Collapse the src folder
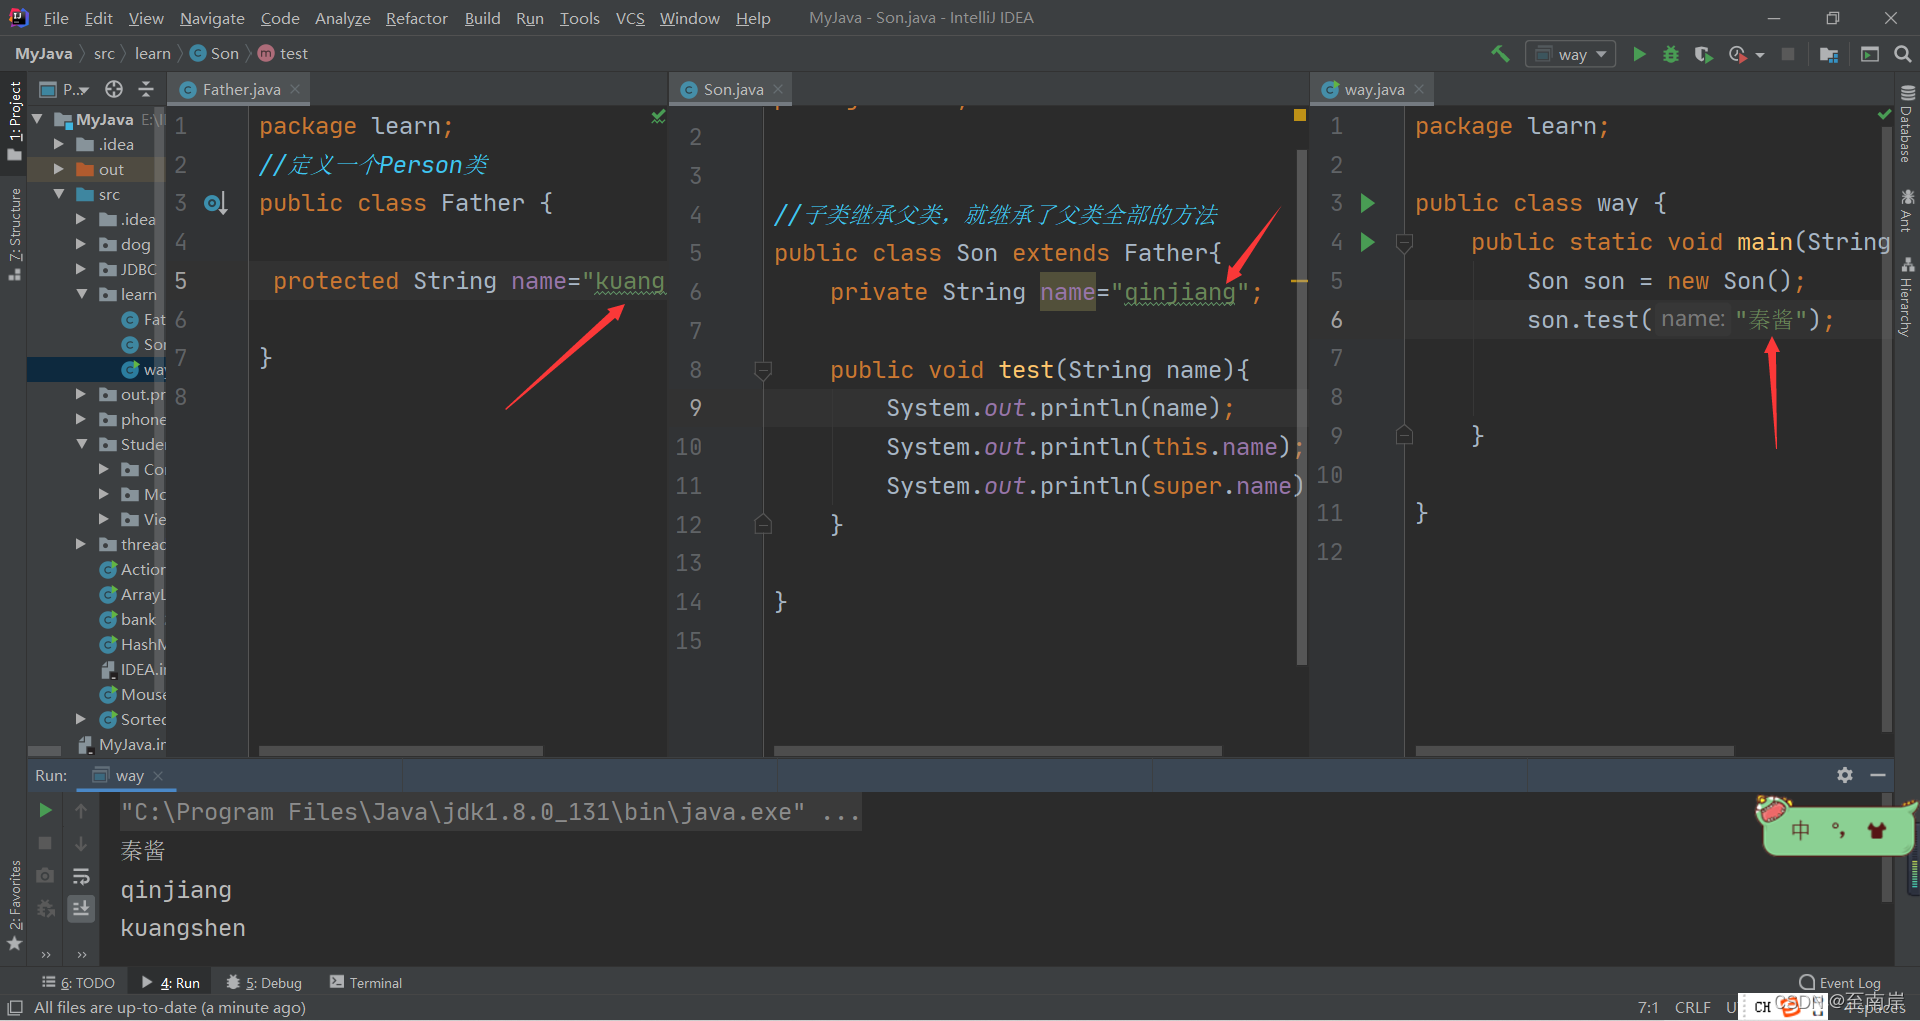Viewport: 1920px width, 1021px height. tap(59, 194)
